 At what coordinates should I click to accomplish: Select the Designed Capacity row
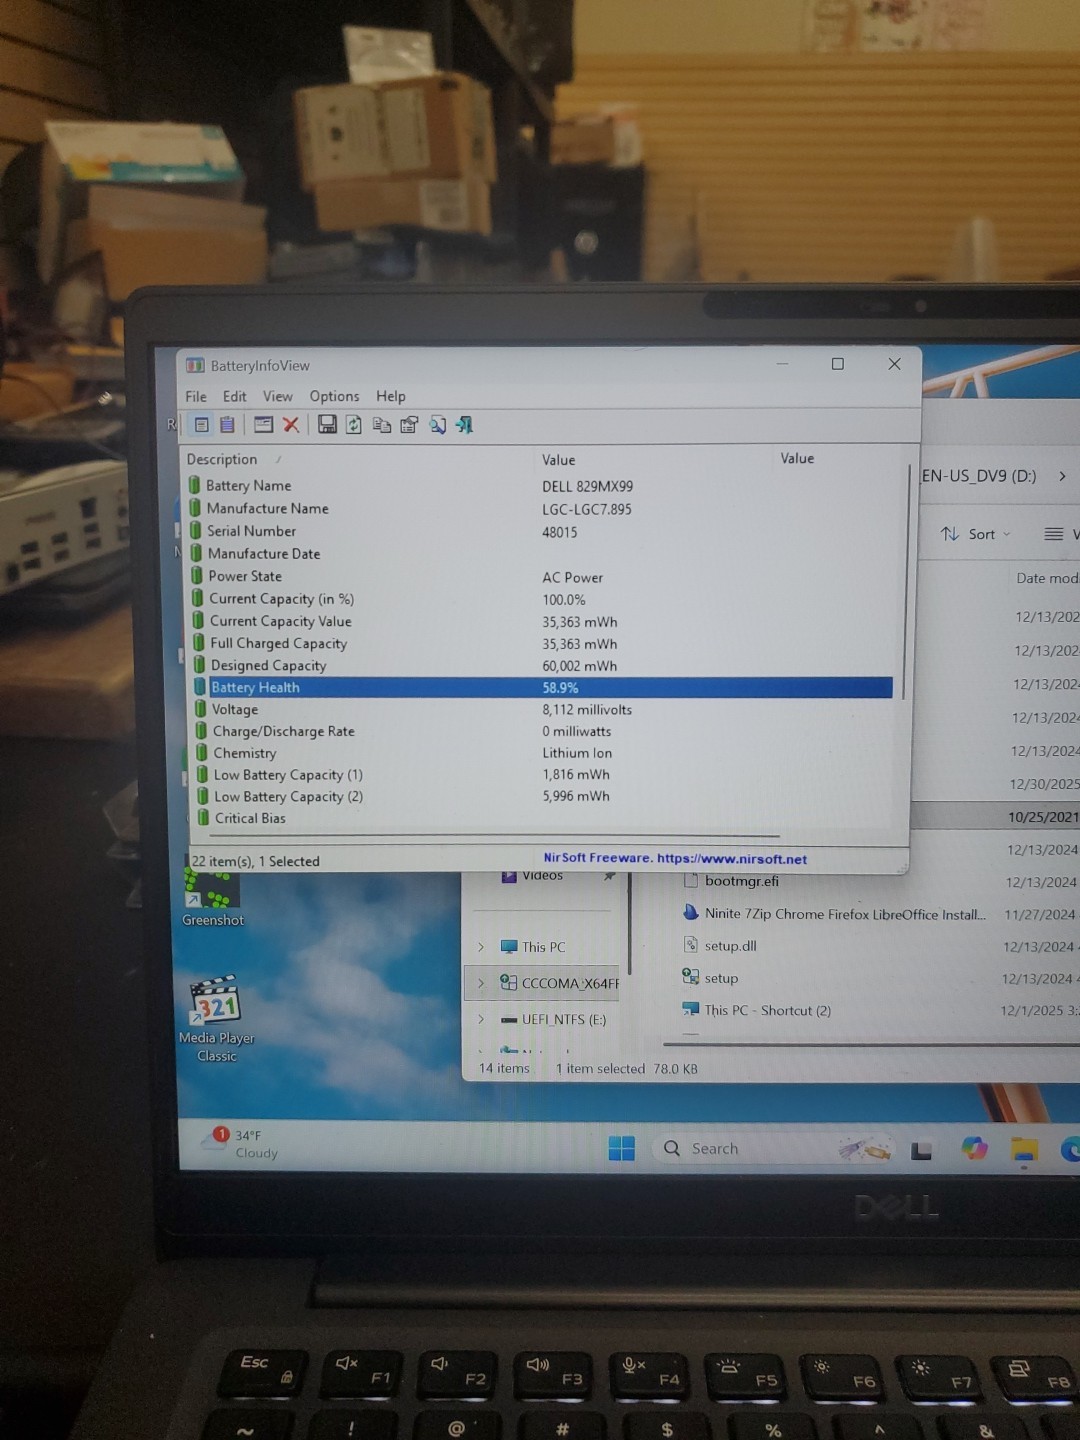(541, 665)
